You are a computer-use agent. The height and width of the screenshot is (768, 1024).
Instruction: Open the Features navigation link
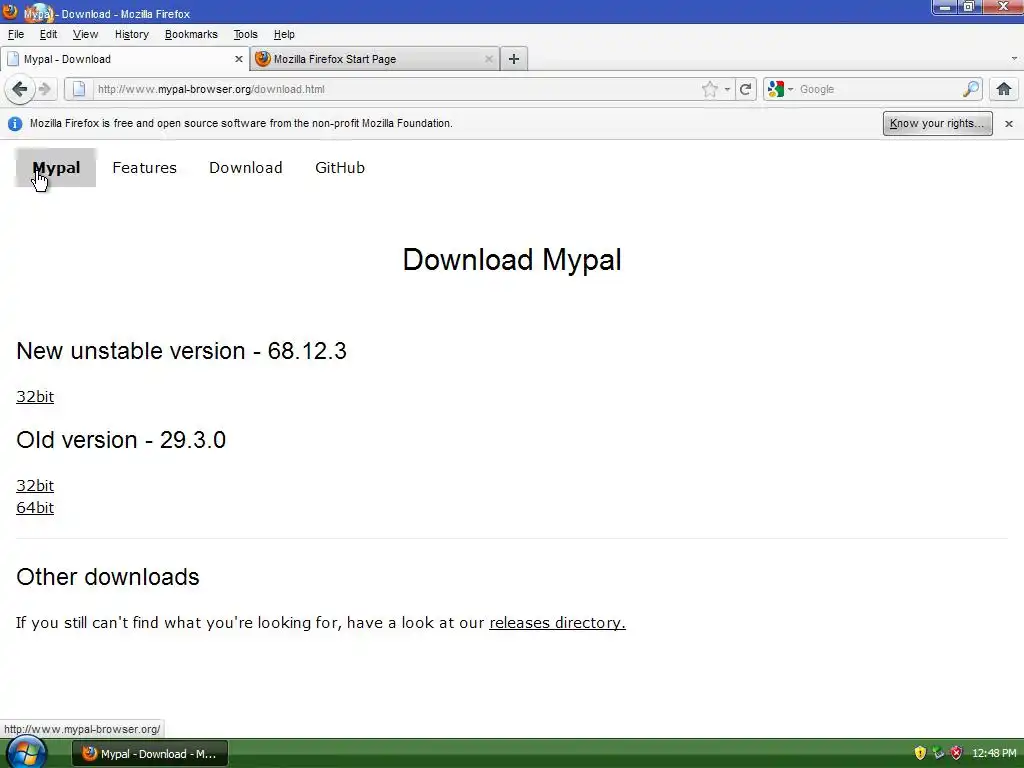click(144, 168)
